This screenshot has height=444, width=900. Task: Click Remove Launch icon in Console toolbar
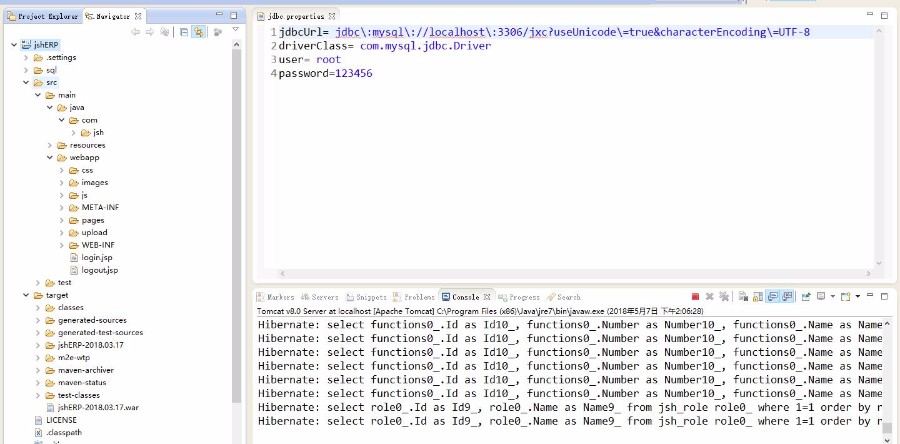(x=709, y=297)
